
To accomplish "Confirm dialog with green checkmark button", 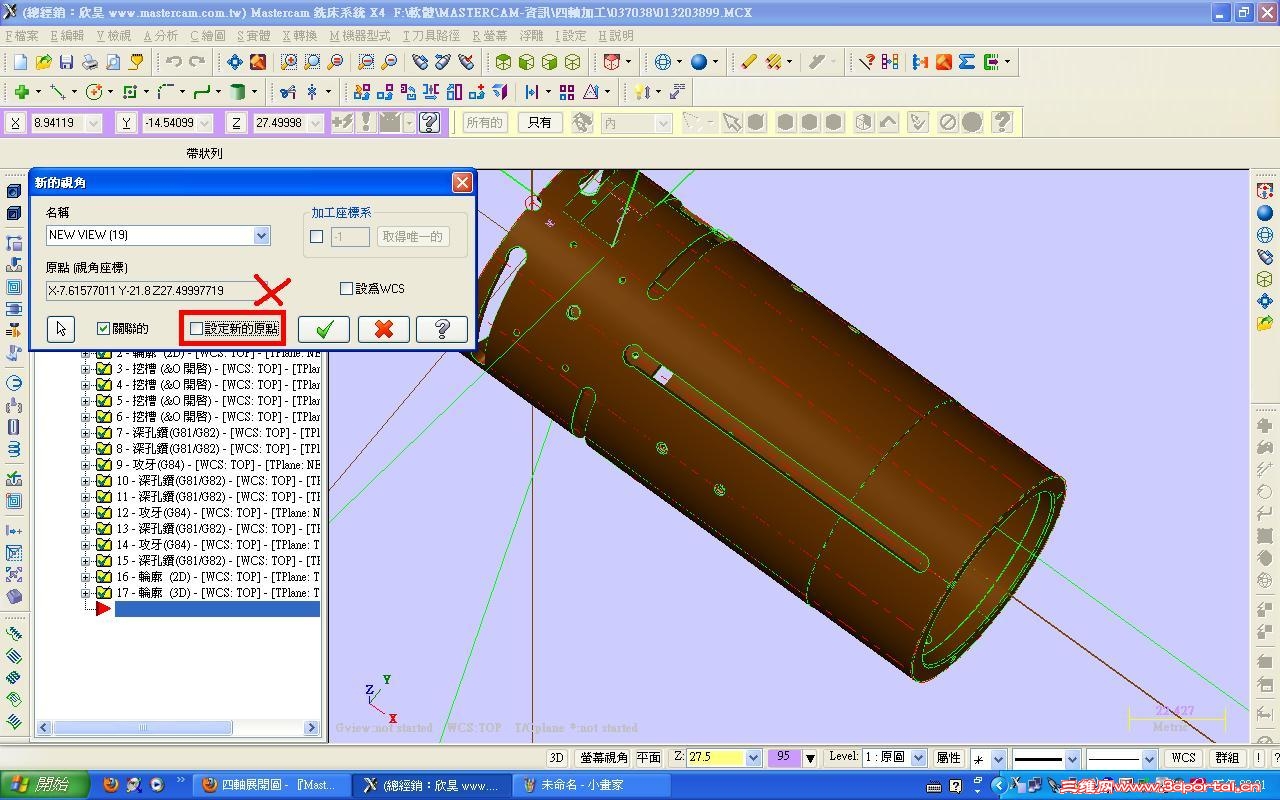I will [324, 329].
